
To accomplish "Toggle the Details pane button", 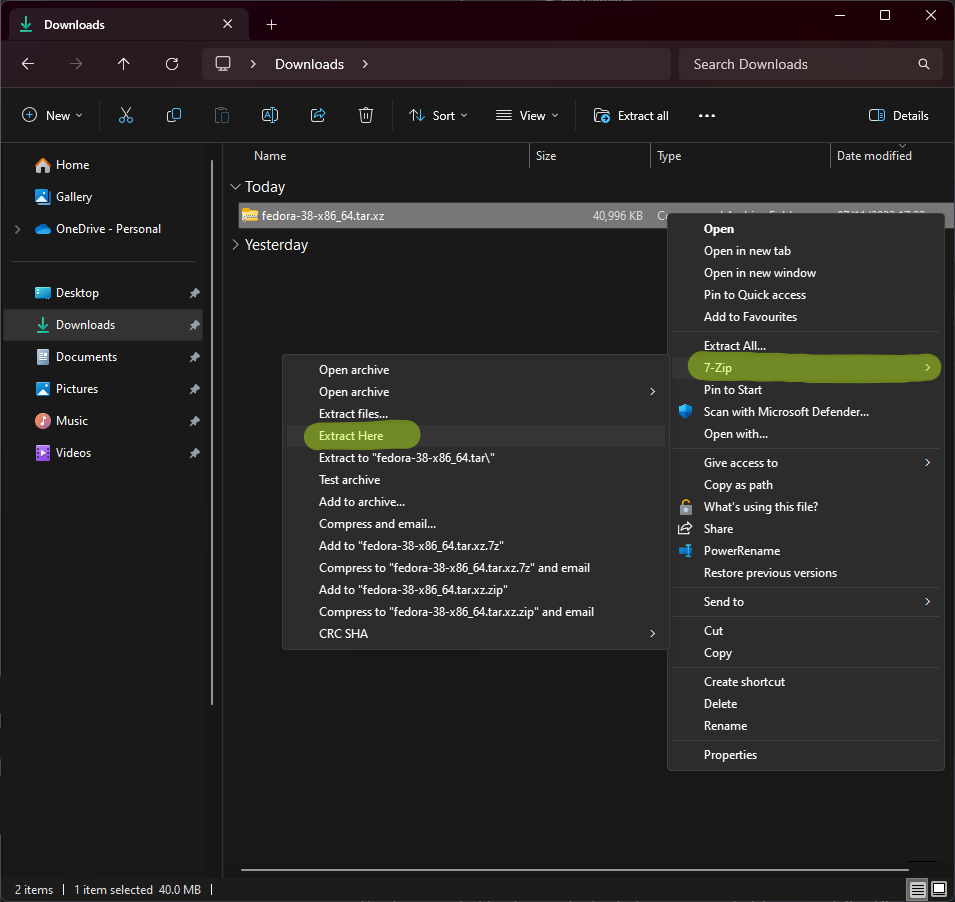I will click(x=899, y=116).
